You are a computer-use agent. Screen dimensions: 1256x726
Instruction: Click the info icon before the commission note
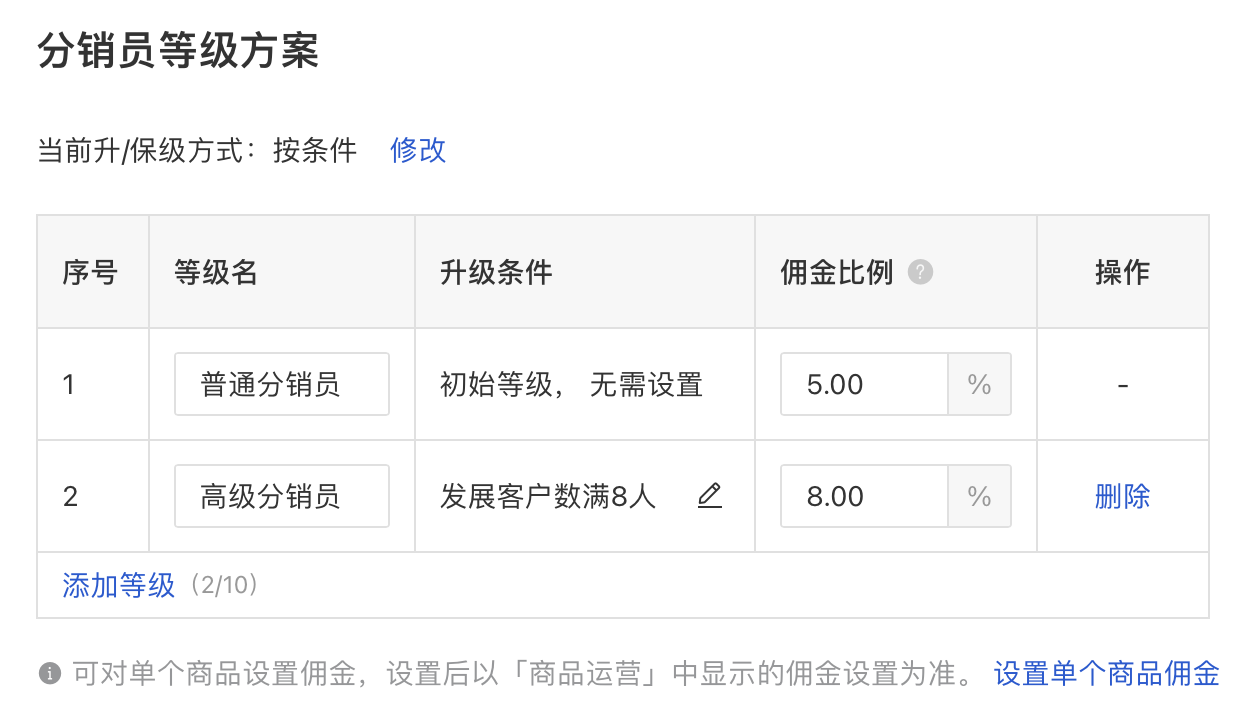tap(49, 674)
